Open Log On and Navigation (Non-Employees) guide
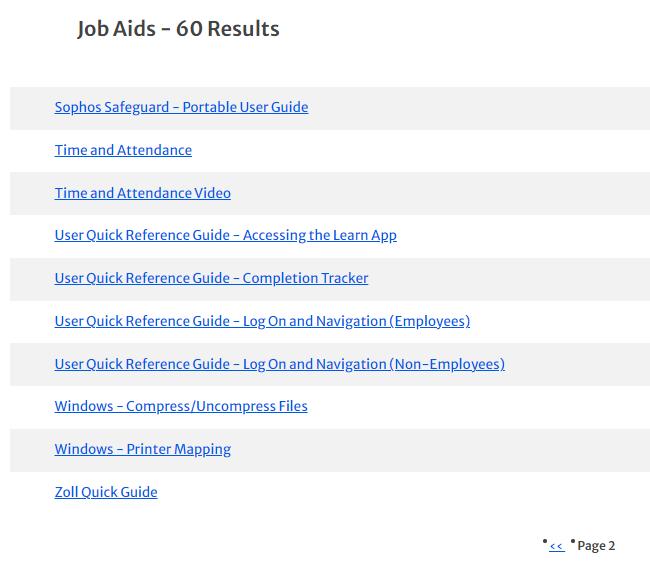 click(x=279, y=364)
